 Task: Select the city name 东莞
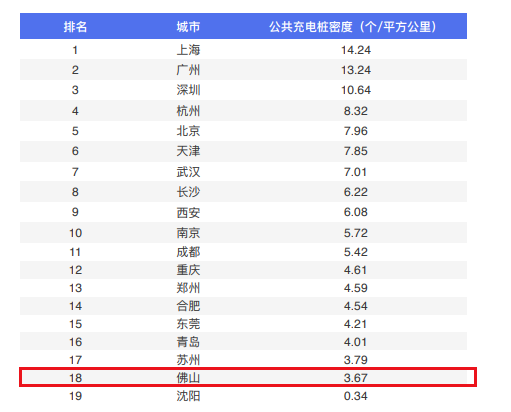[188, 324]
